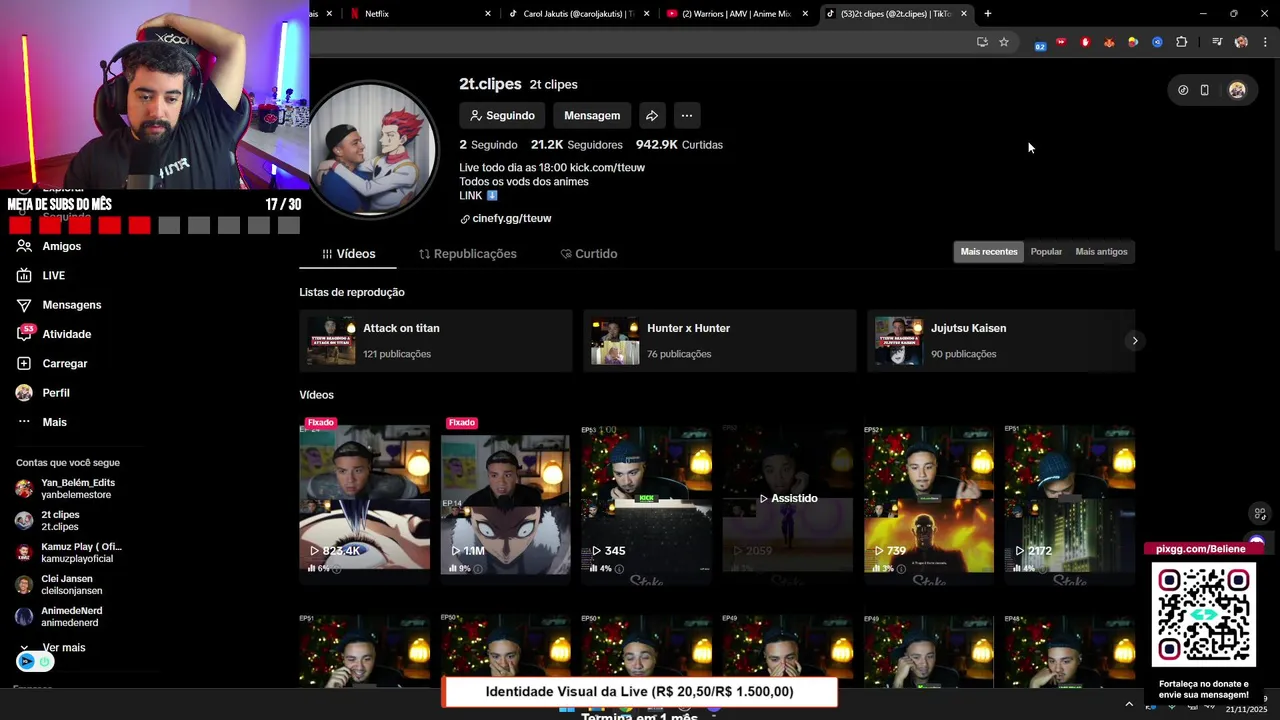Click the 21.2K Seguidores count
The width and height of the screenshot is (1280, 720).
[576, 145]
